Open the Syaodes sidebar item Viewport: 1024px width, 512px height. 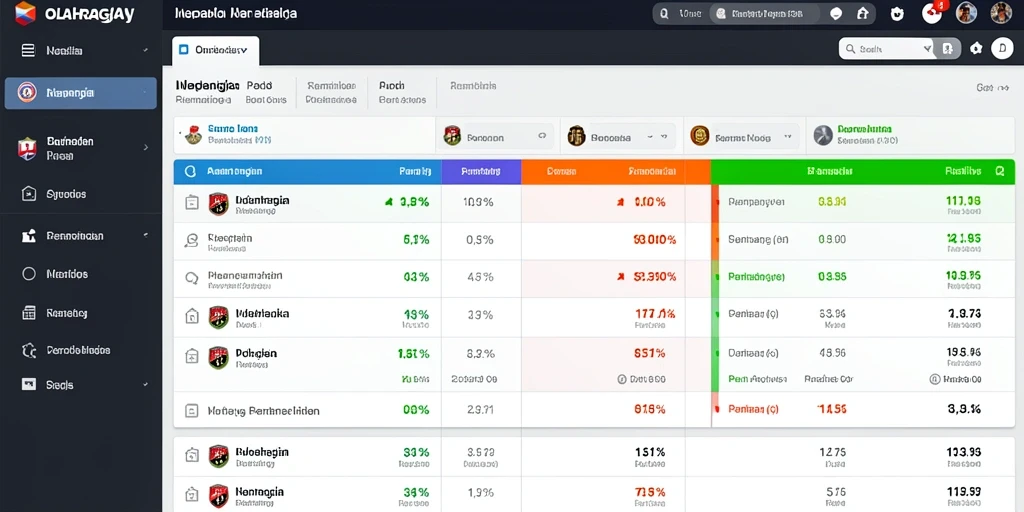click(x=66, y=194)
